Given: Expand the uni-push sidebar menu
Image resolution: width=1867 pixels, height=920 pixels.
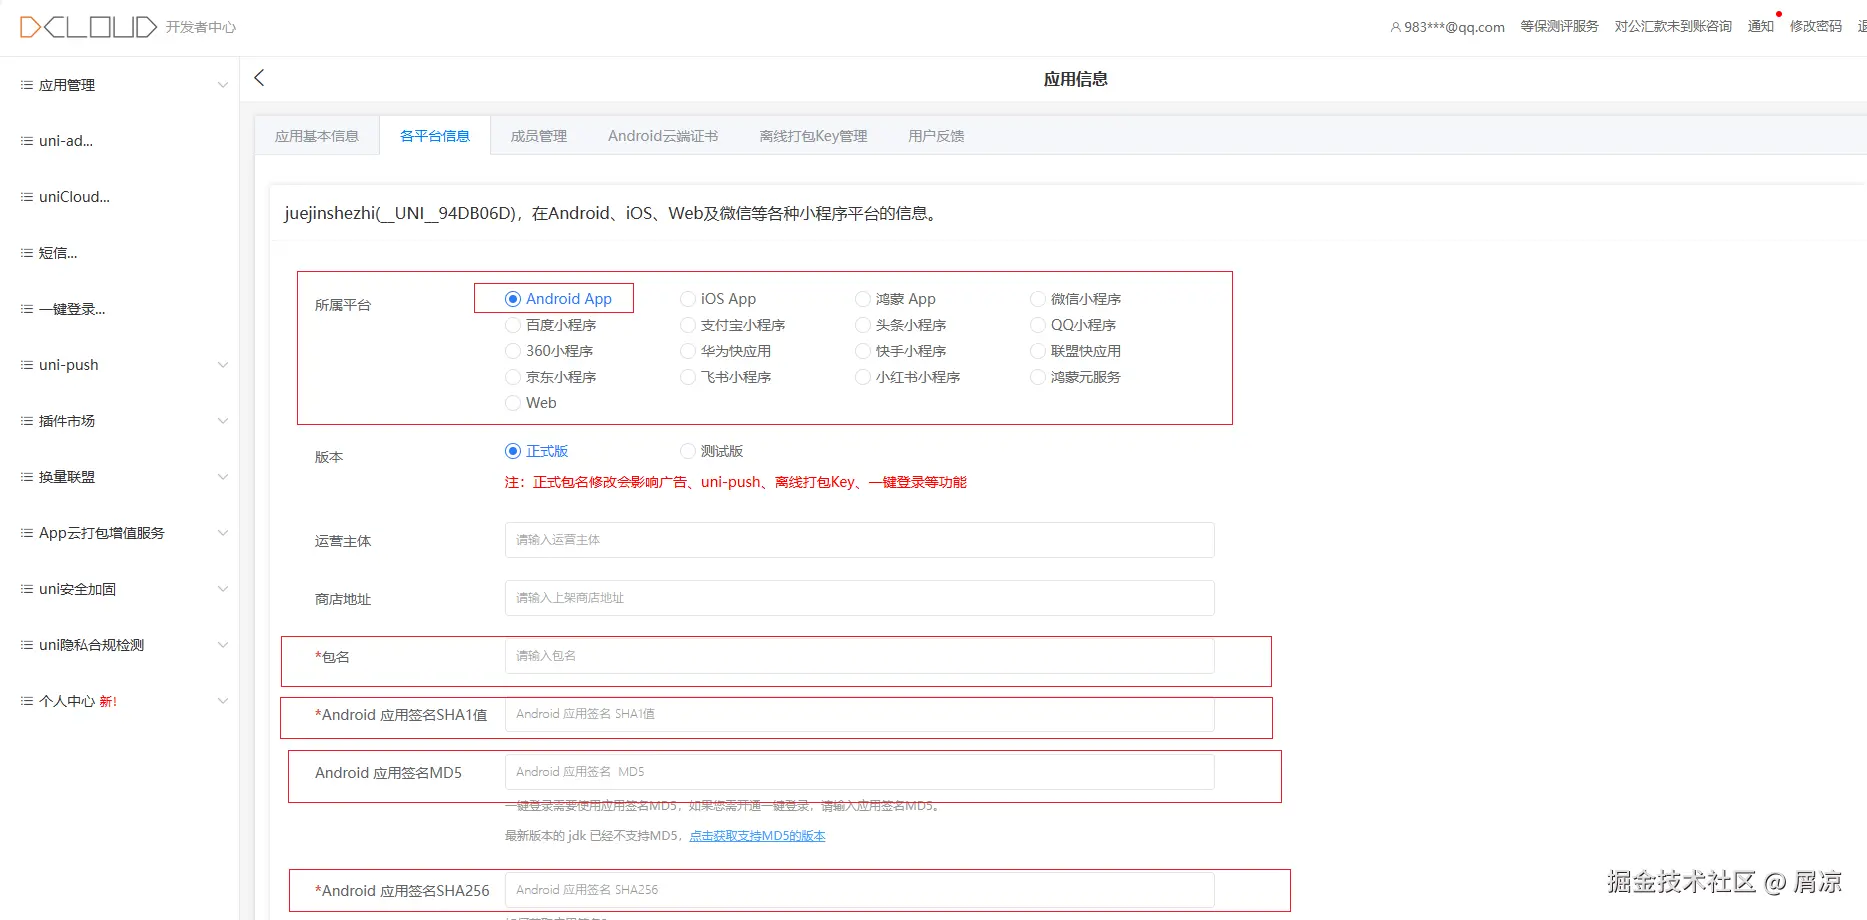Looking at the screenshot, I should click(120, 365).
